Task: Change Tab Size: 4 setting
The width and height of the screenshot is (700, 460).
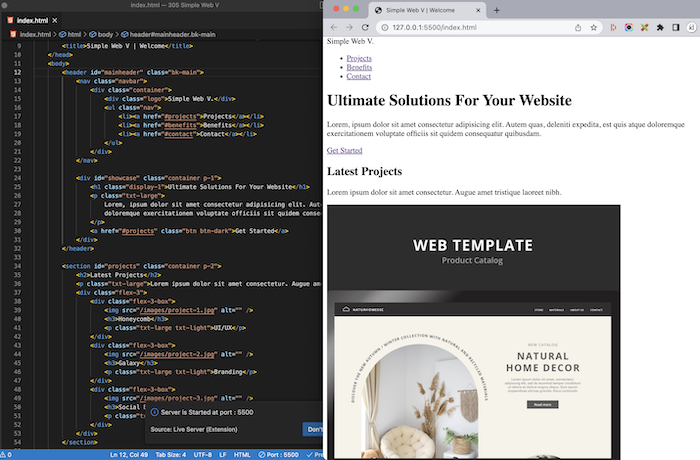Action: tap(171, 455)
